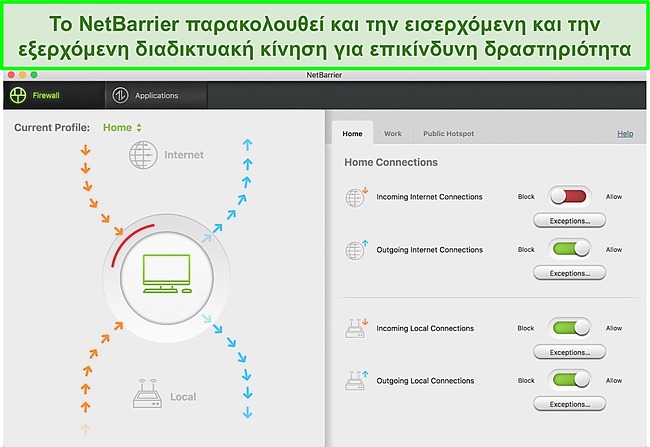Click the Current Profile label
The height and width of the screenshot is (447, 650).
click(52, 128)
